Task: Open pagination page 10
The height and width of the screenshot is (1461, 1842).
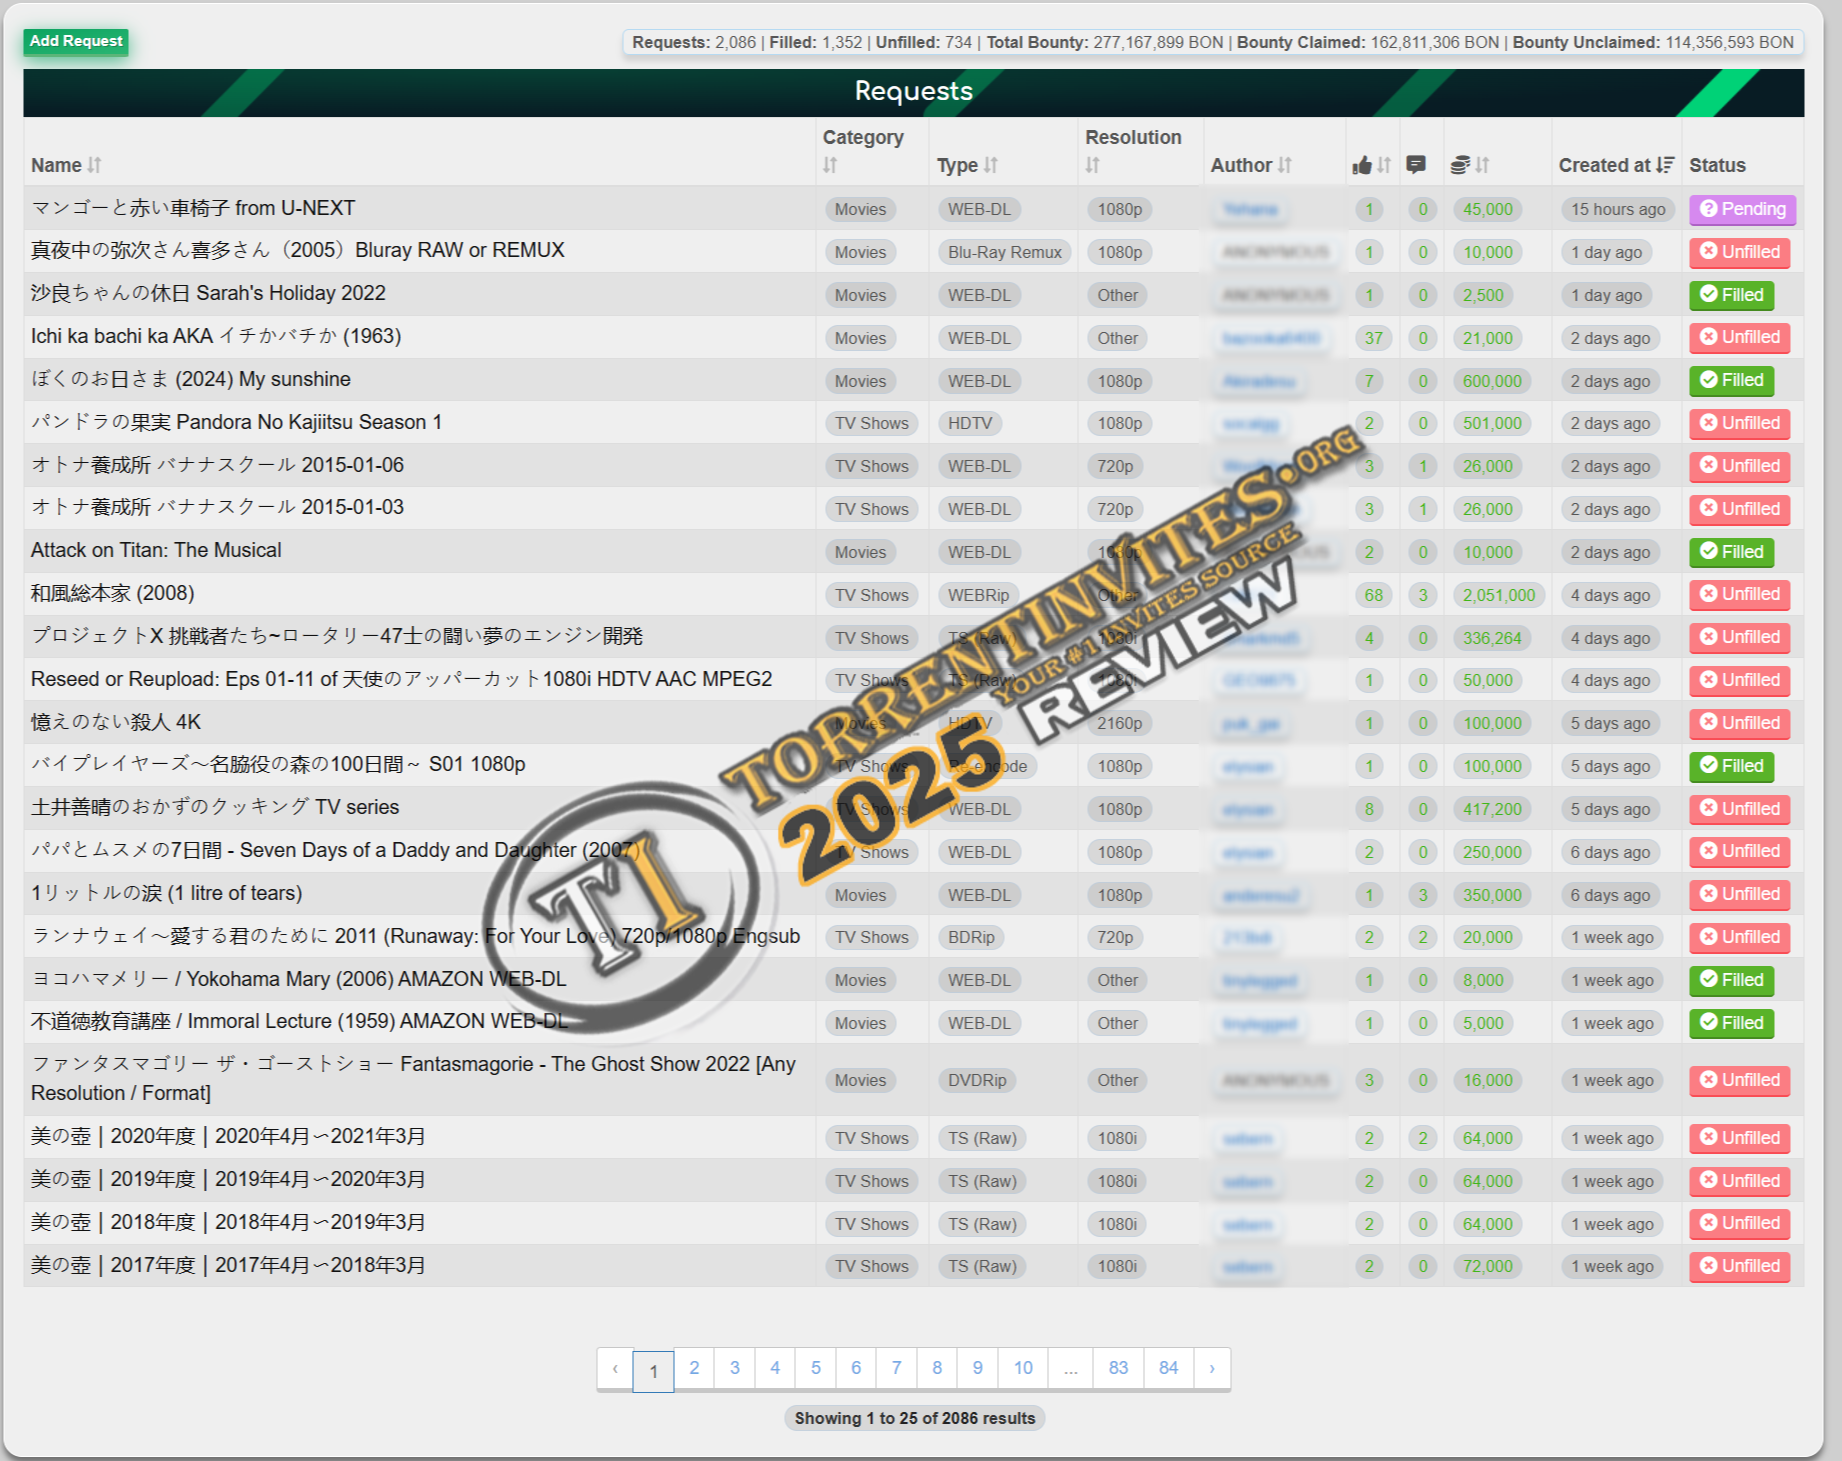Action: [x=1023, y=1368]
